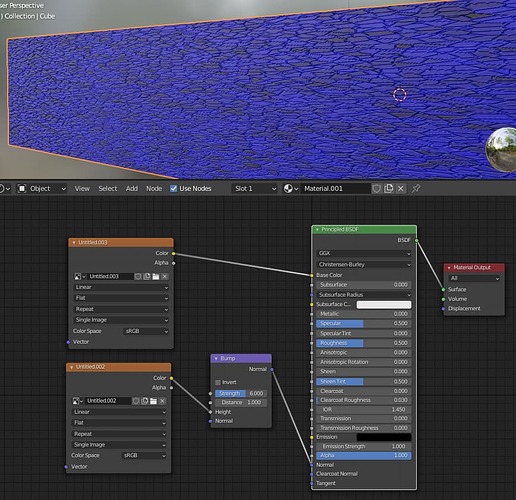The width and height of the screenshot is (516, 500).
Task: Click new image icon in Untitled.002 node
Action: tap(144, 401)
